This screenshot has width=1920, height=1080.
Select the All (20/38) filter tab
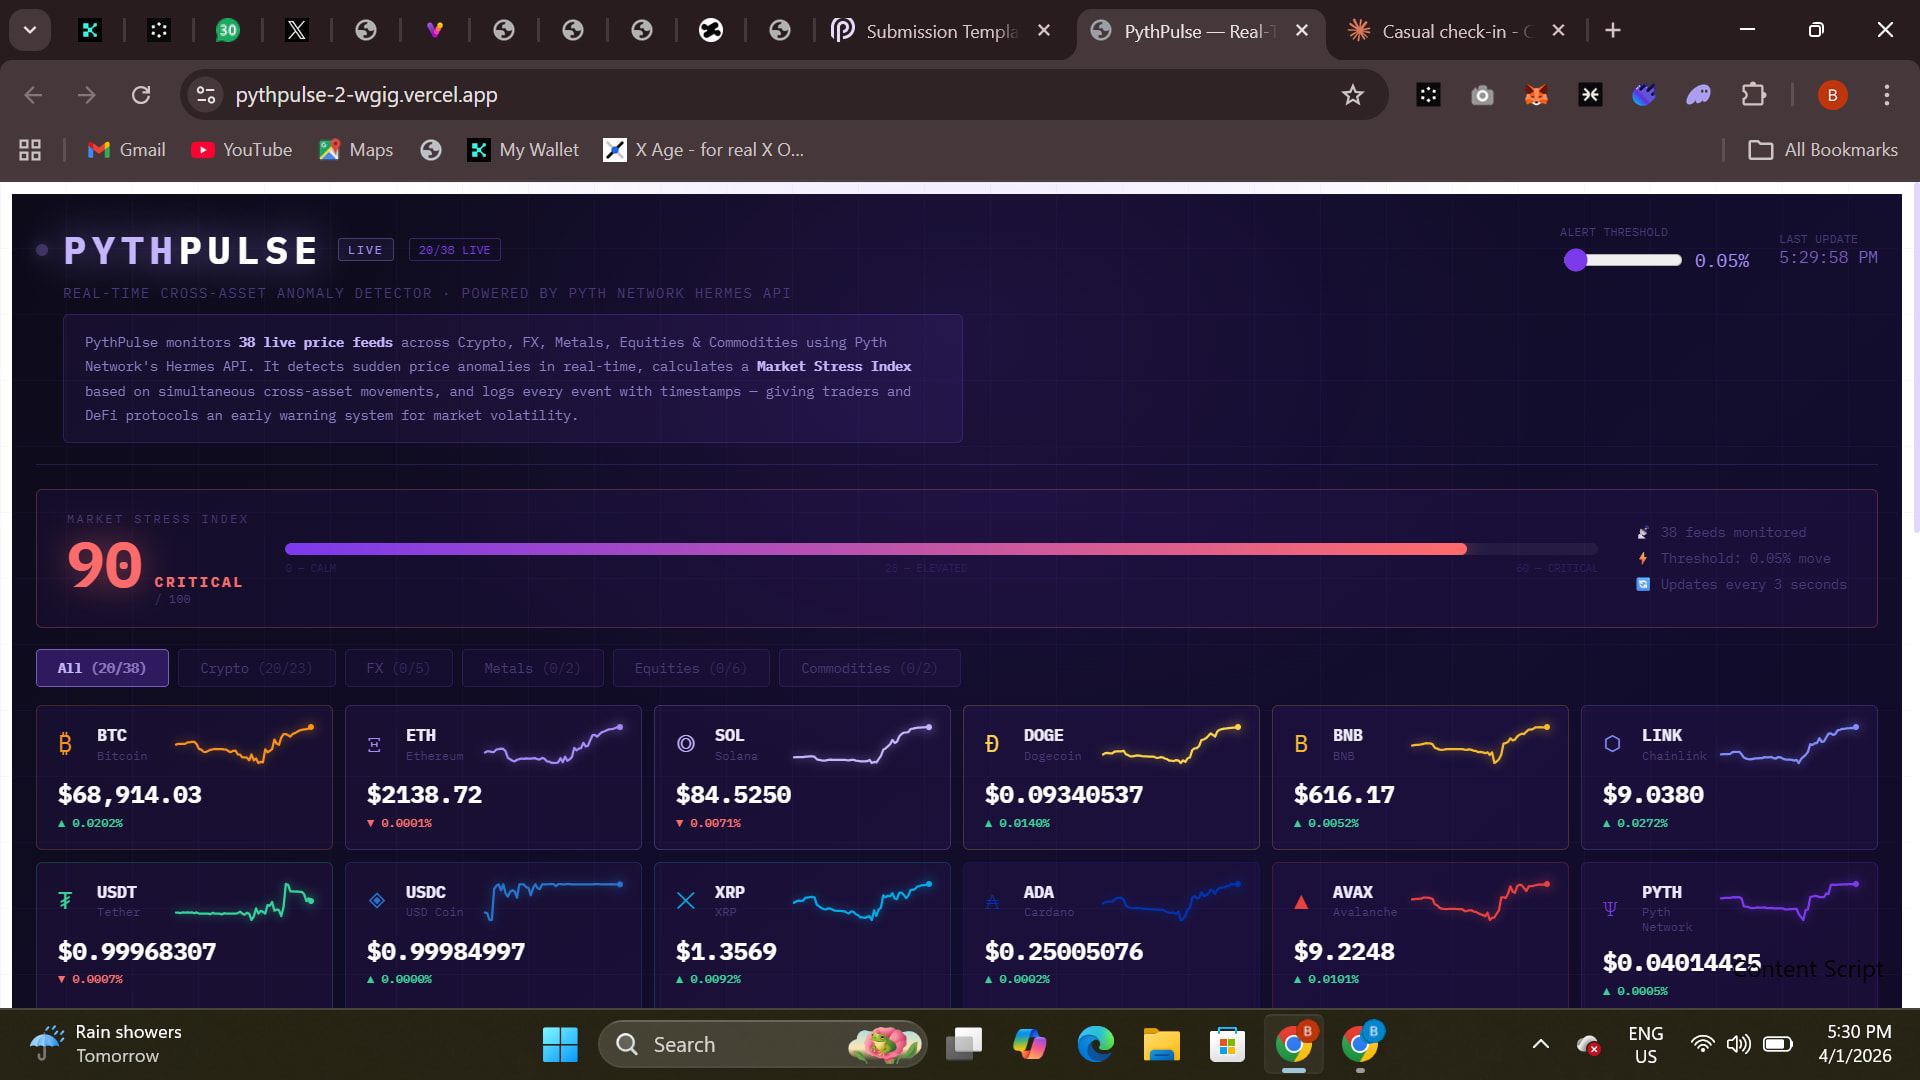(102, 668)
